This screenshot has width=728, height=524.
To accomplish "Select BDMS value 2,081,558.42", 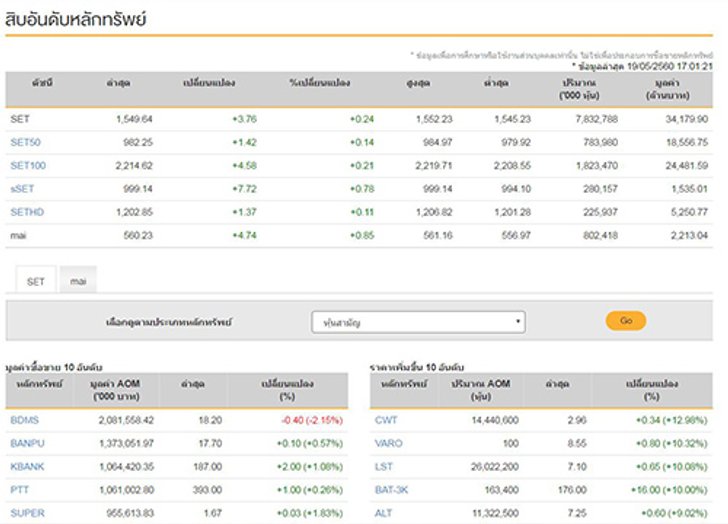I will [126, 420].
